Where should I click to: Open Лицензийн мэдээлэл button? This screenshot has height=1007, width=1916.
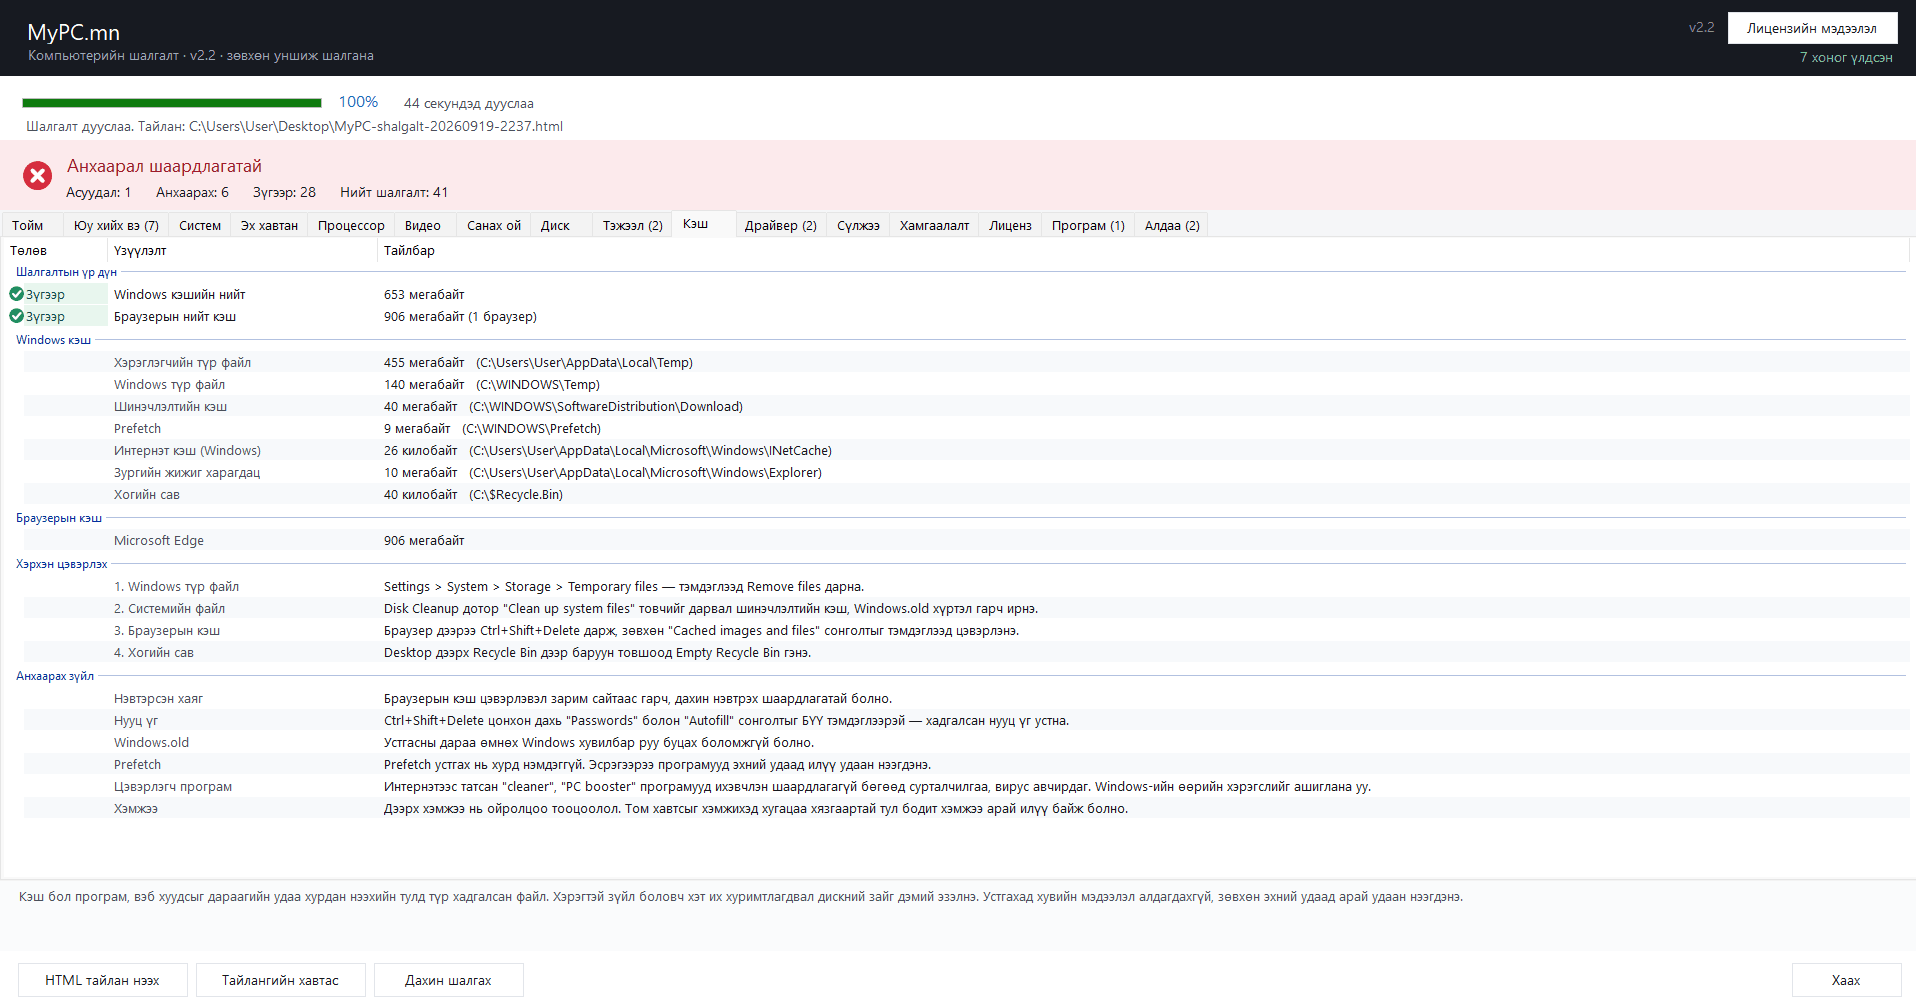[x=1812, y=28]
